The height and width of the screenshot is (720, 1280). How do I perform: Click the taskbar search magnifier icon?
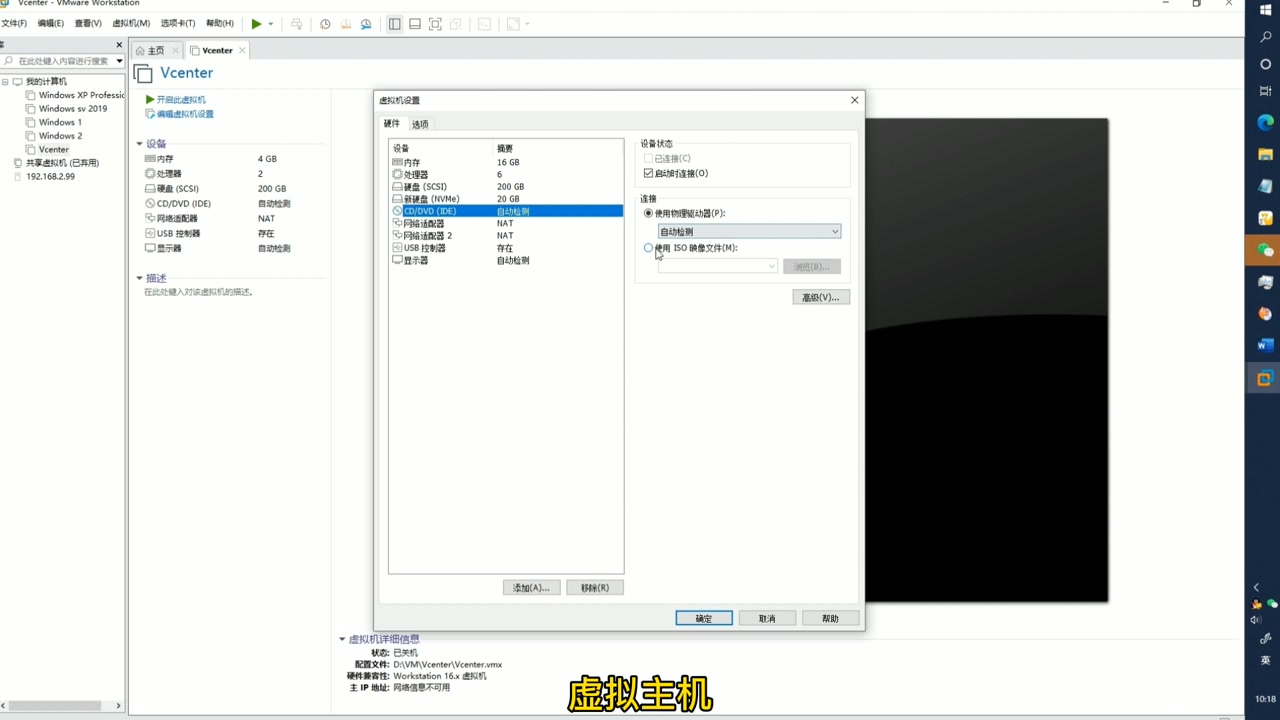(1265, 37)
